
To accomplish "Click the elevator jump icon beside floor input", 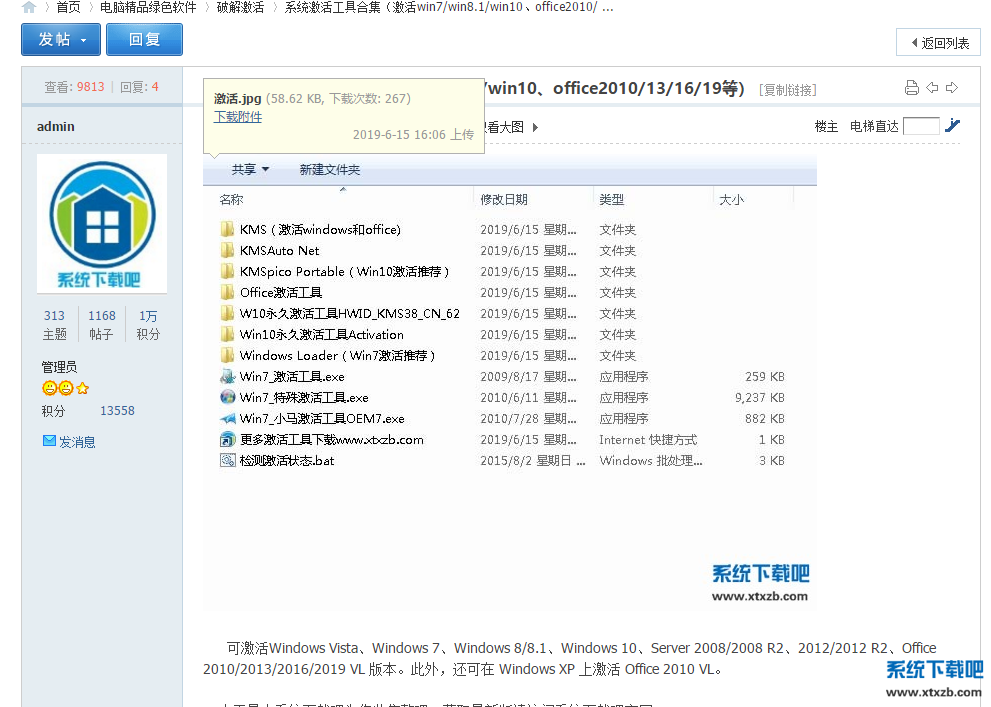I will tap(953, 126).
